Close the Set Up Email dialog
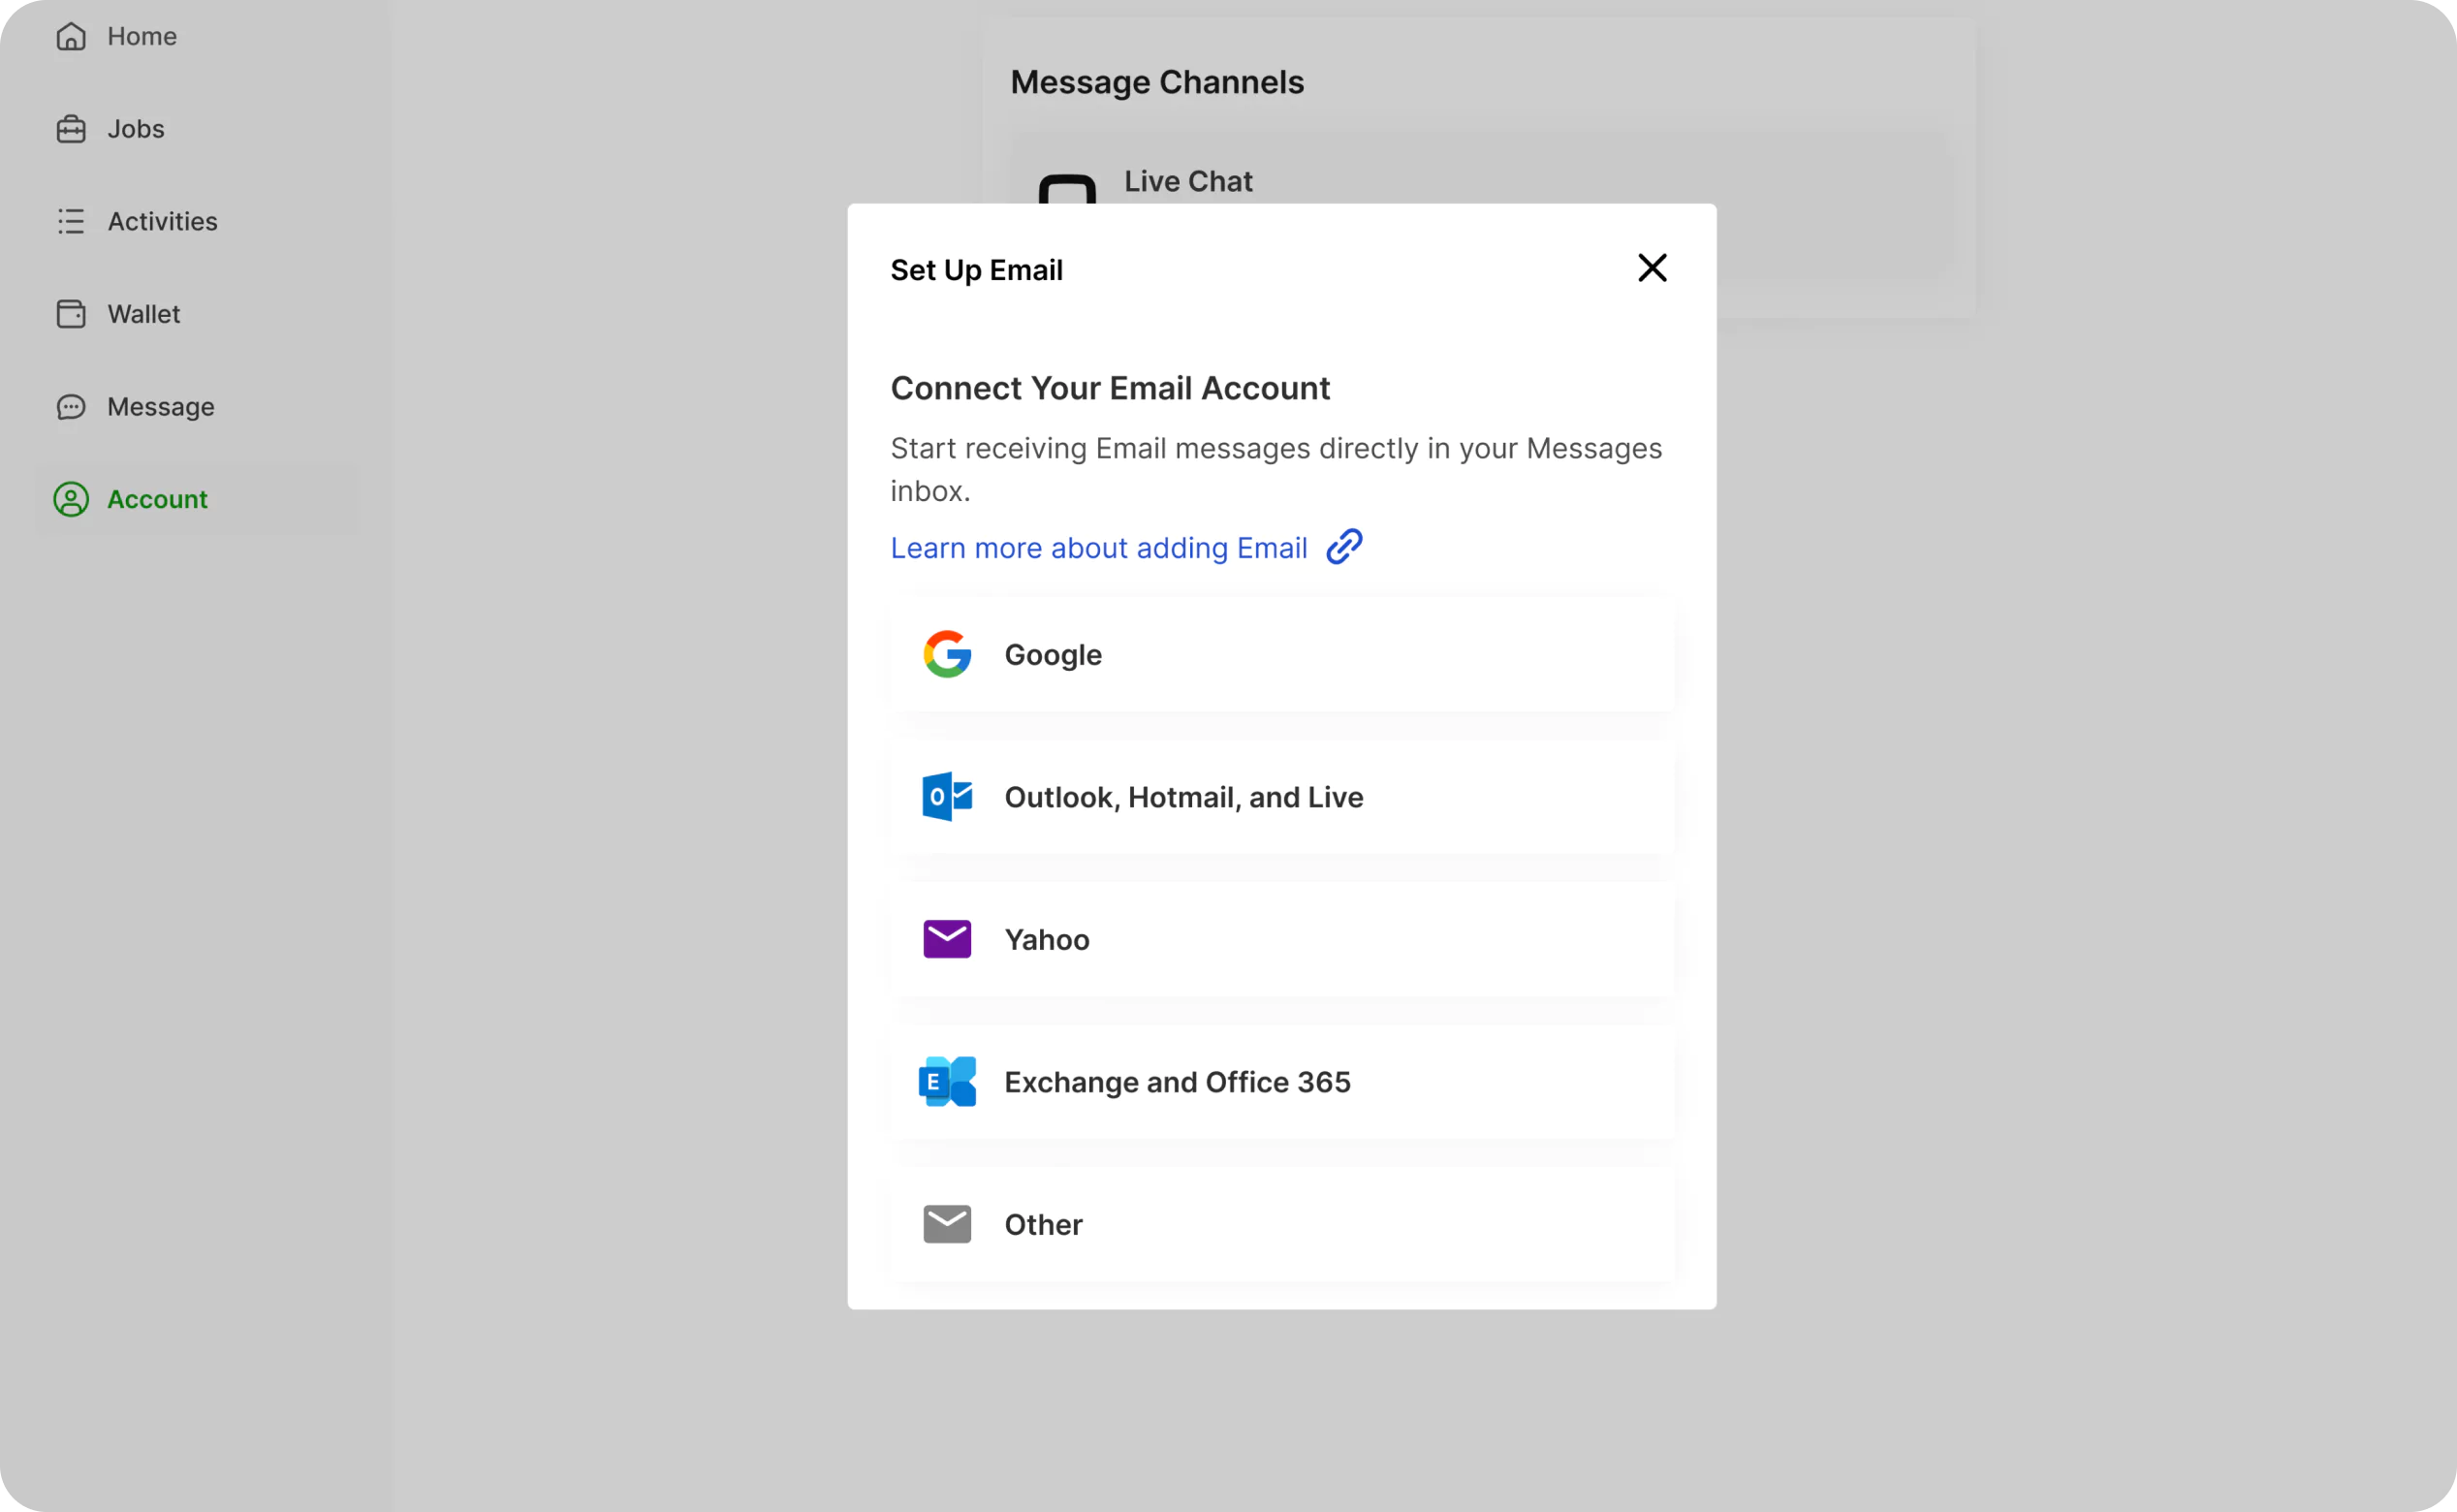Viewport: 2457px width, 1512px height. pyautogui.click(x=1651, y=268)
